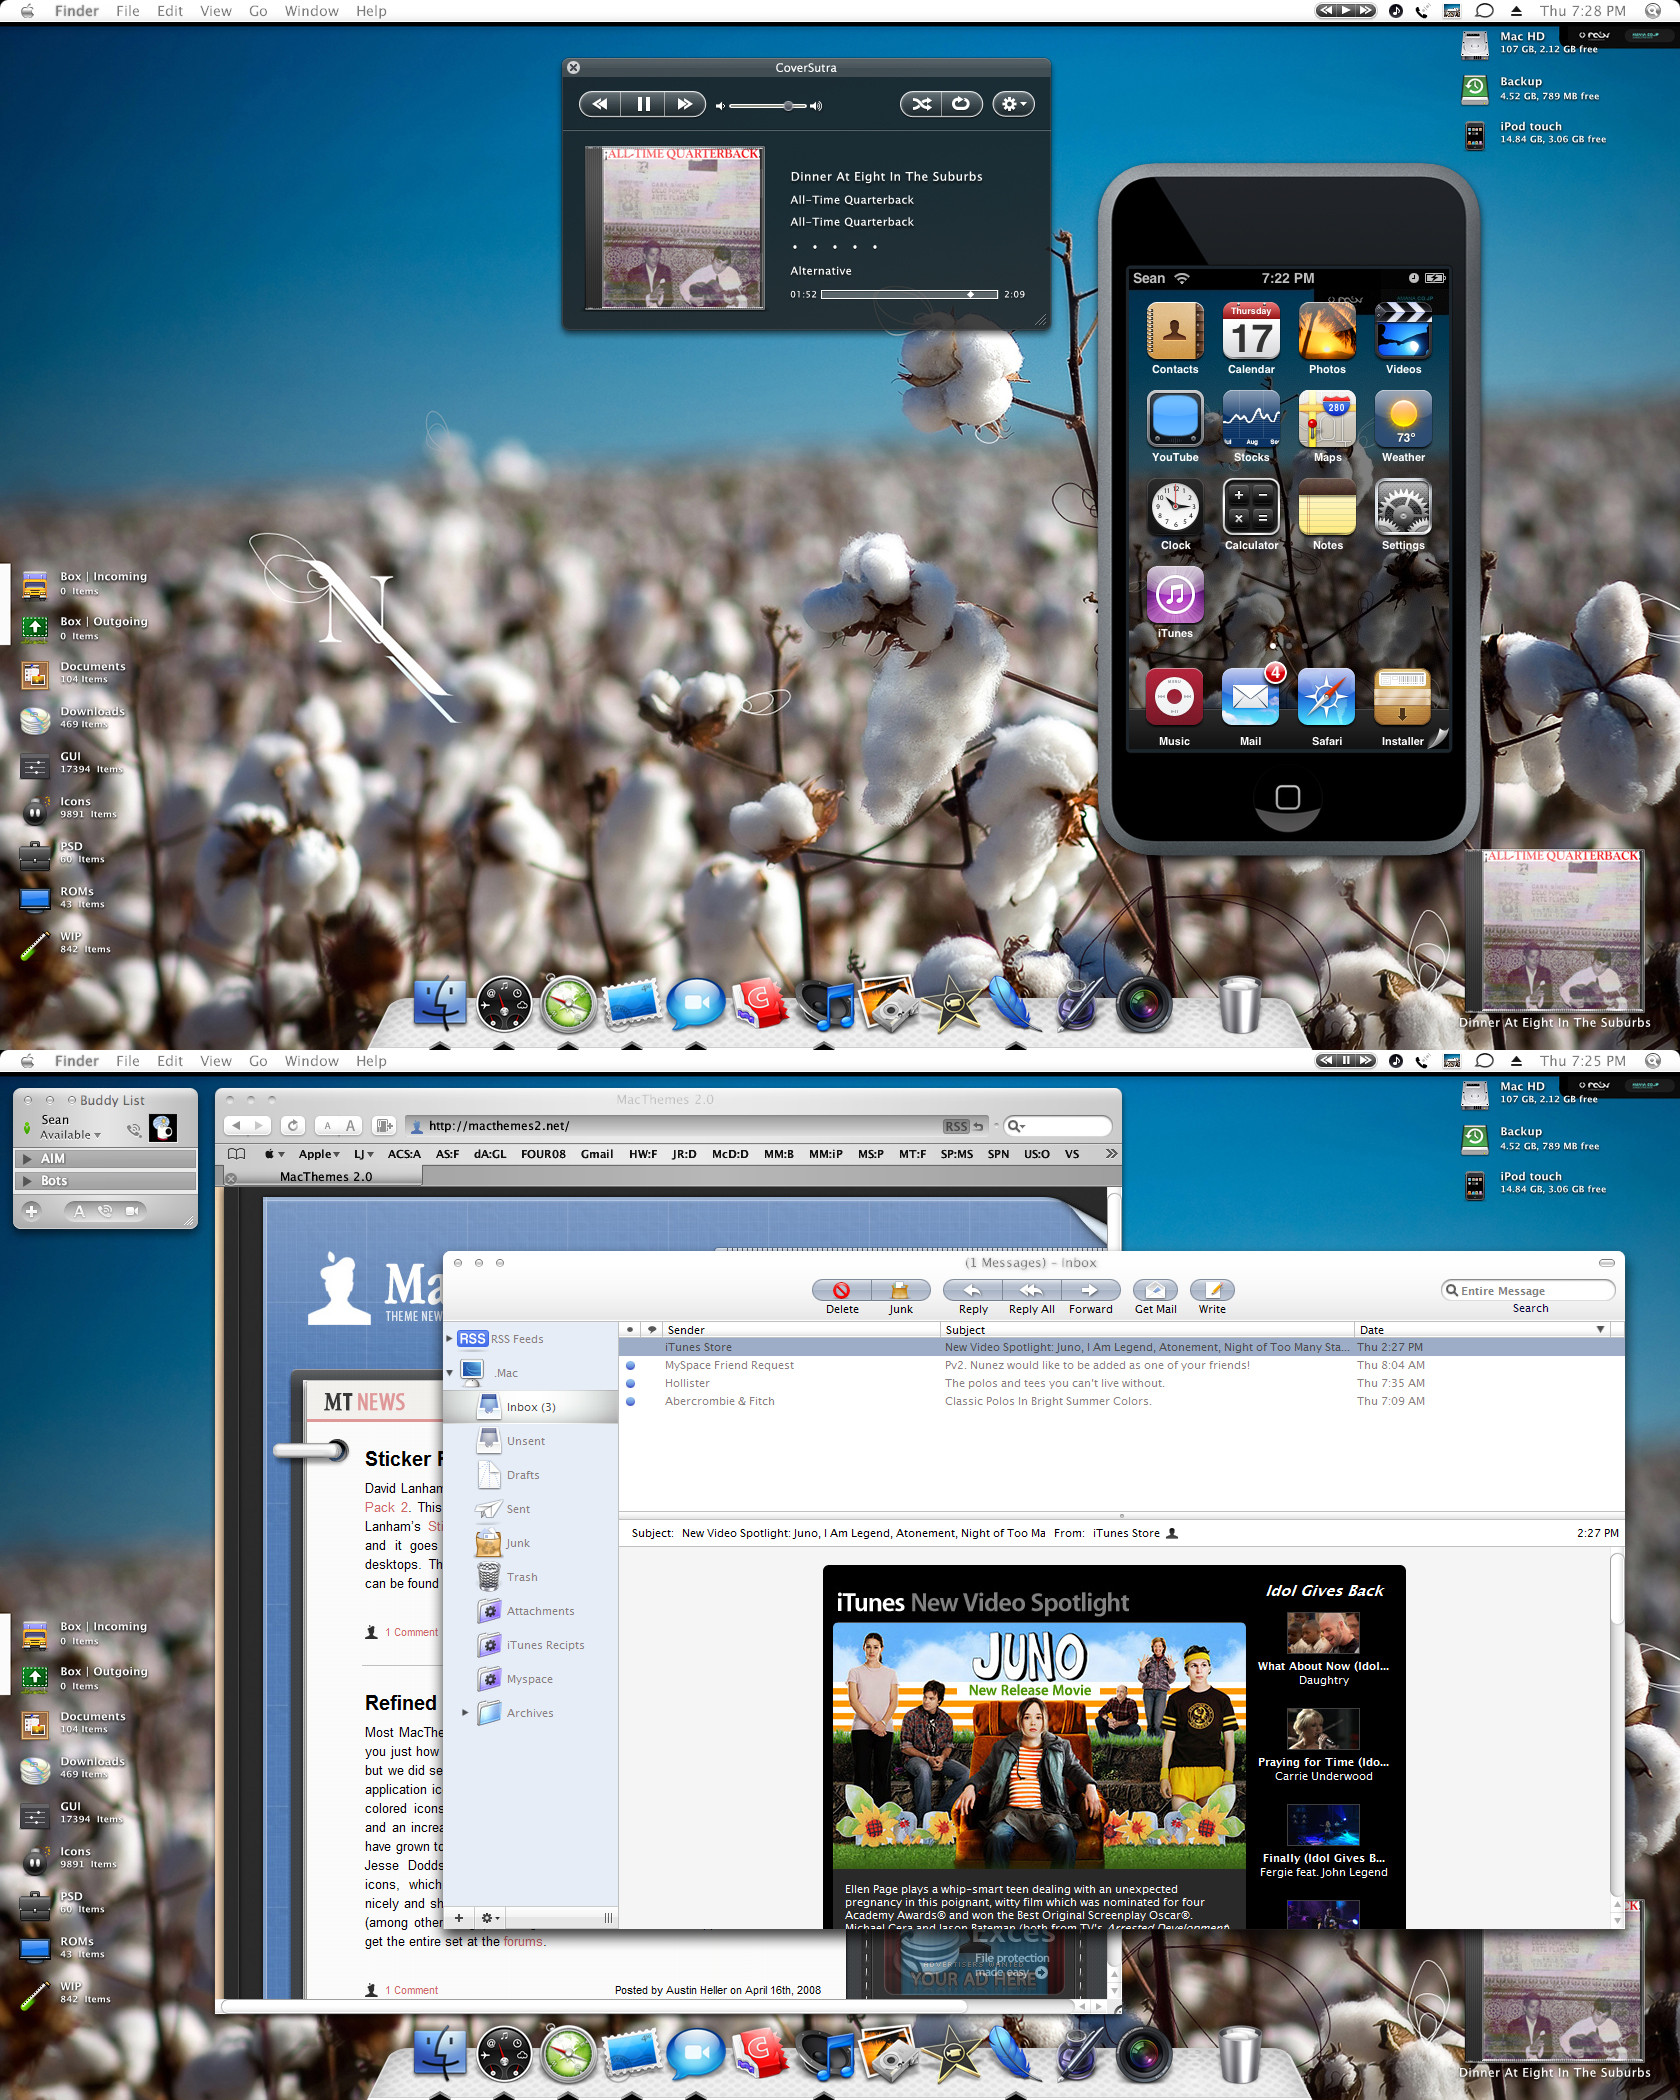
Task: Open the purple iTunes app icon
Action: click(x=1175, y=596)
